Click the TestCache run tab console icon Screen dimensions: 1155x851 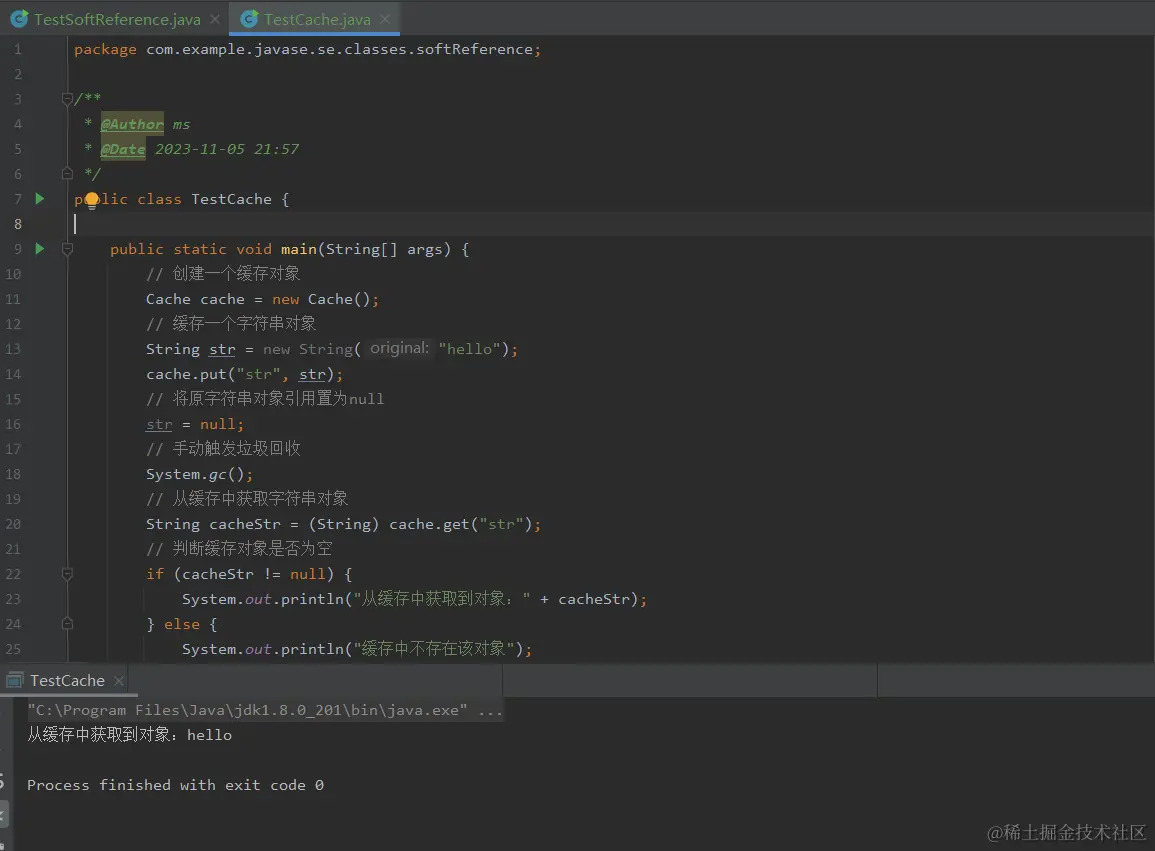pos(15,680)
